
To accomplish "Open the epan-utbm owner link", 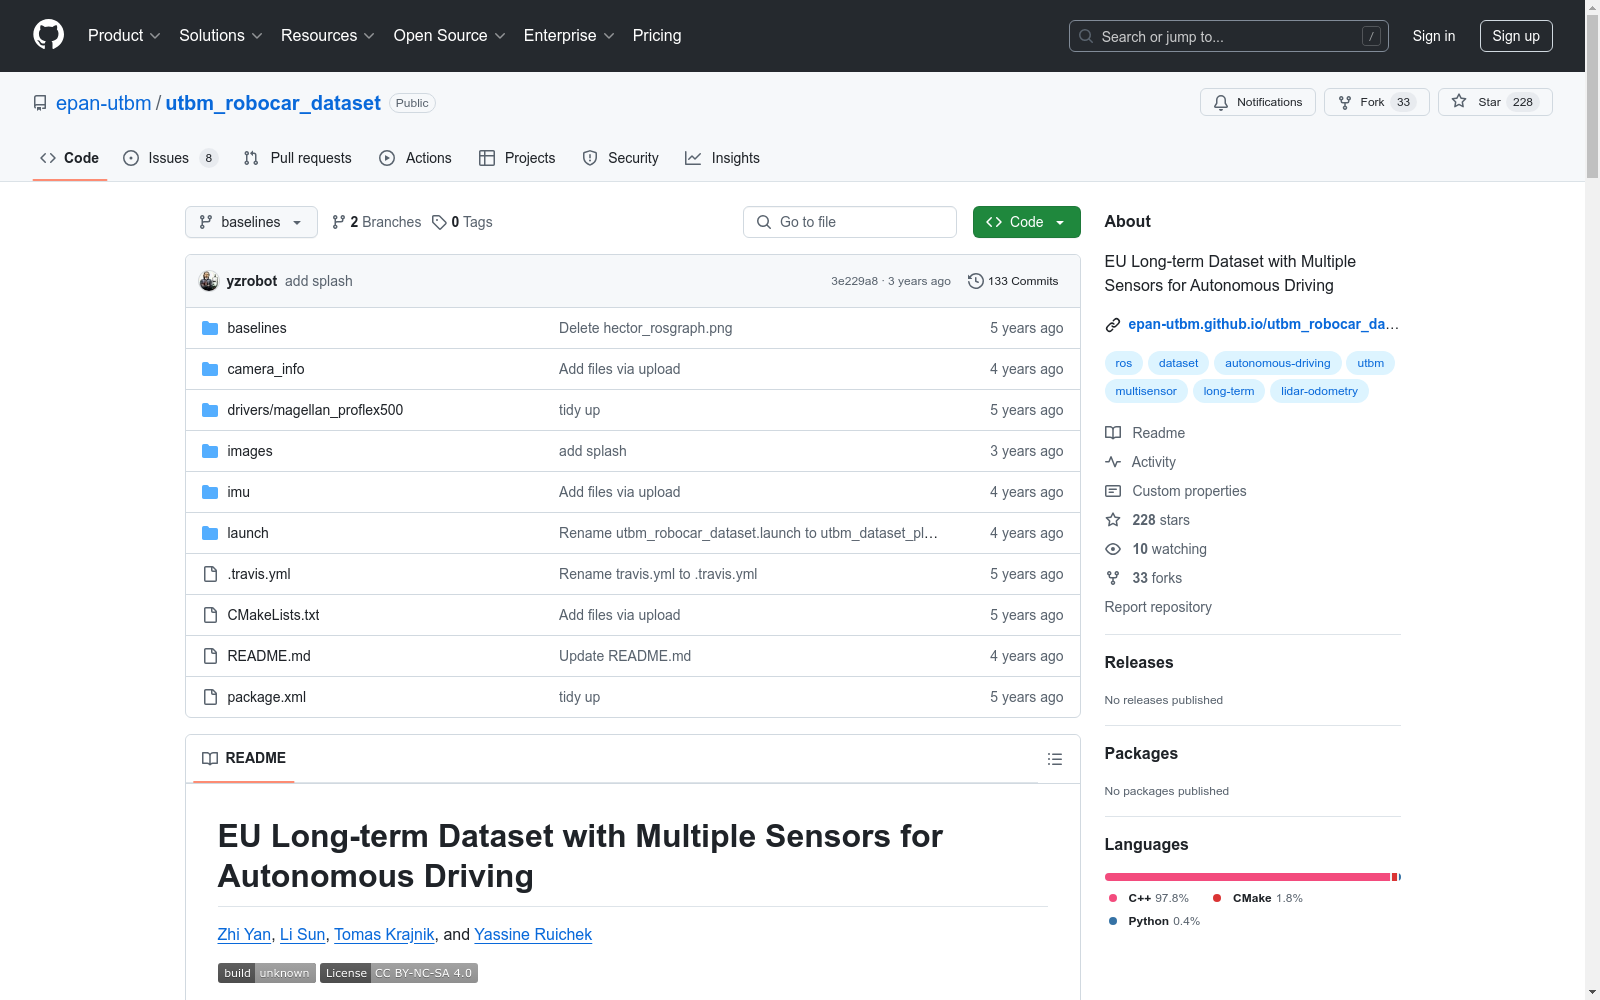I will [x=104, y=103].
